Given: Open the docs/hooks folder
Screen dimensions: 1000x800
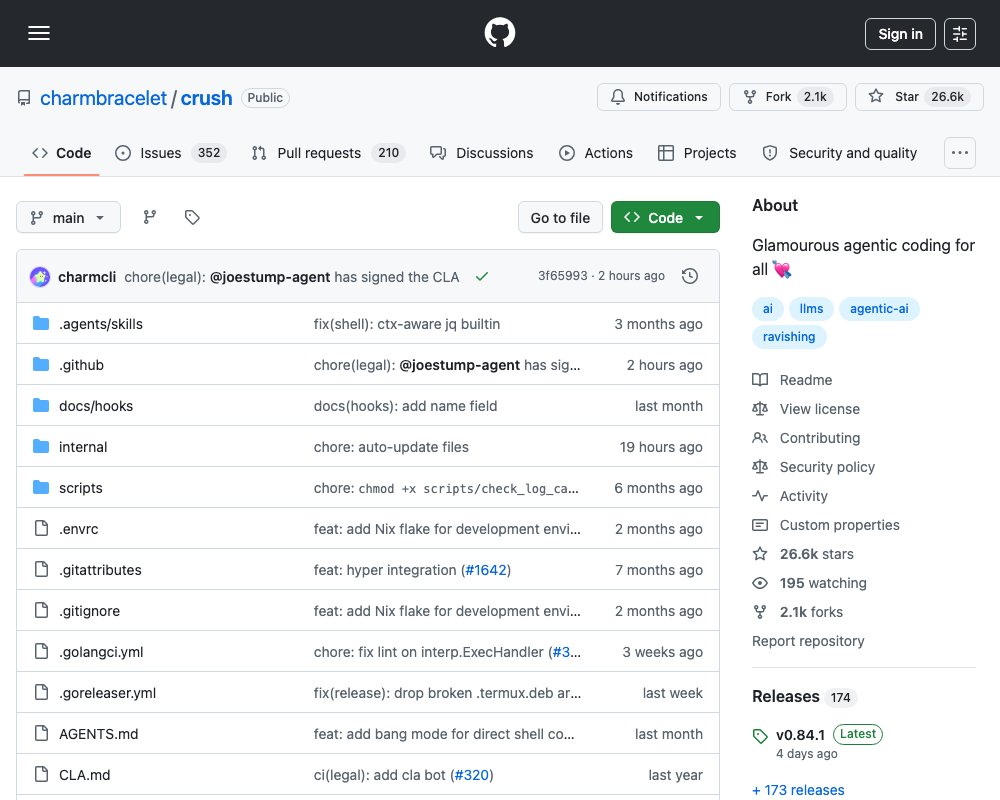Looking at the screenshot, I should pyautogui.click(x=96, y=406).
